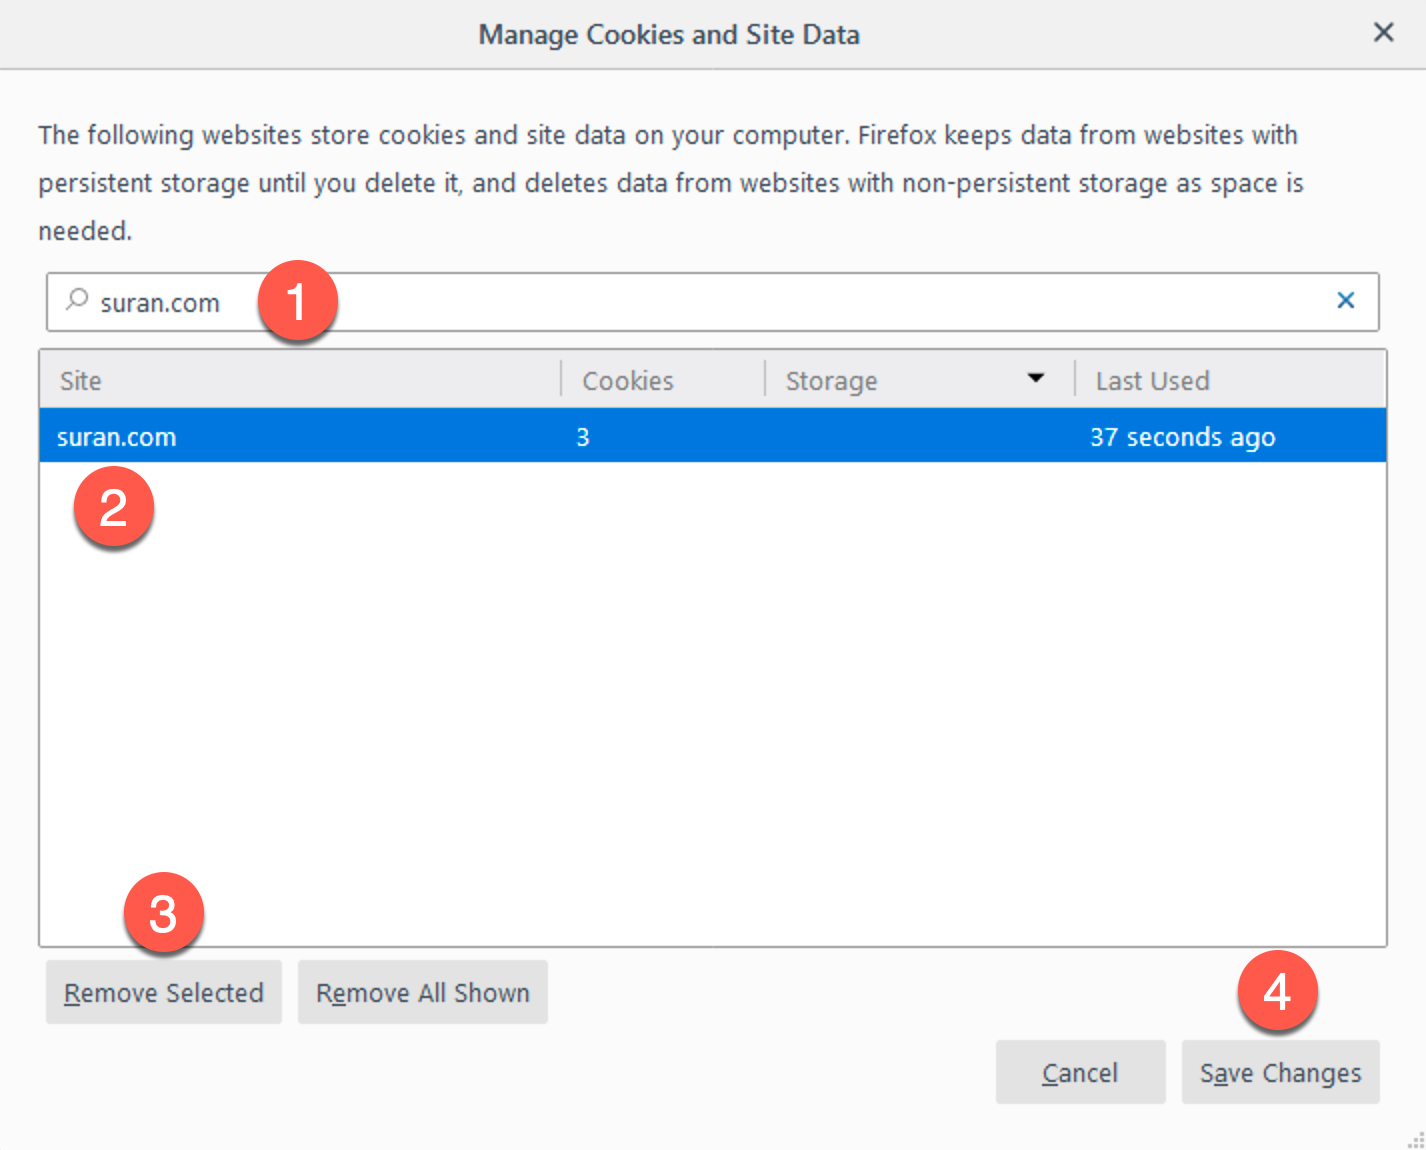Click Save Changes to confirm
1426x1150 pixels.
[x=1280, y=1072]
